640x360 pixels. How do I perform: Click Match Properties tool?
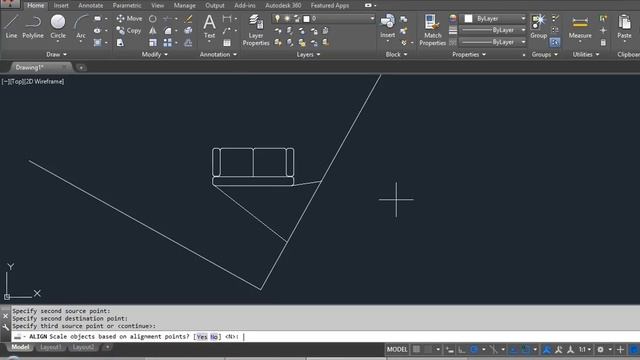[432, 30]
